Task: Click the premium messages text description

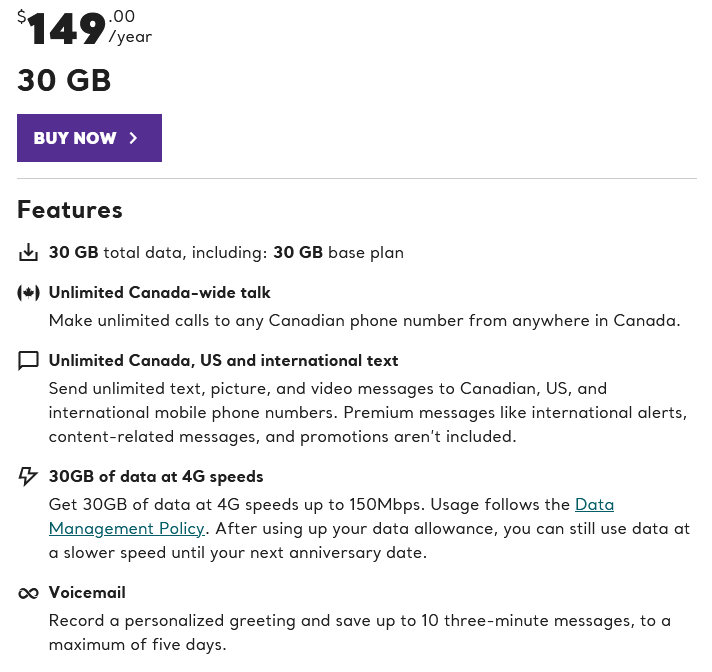Action: (368, 413)
